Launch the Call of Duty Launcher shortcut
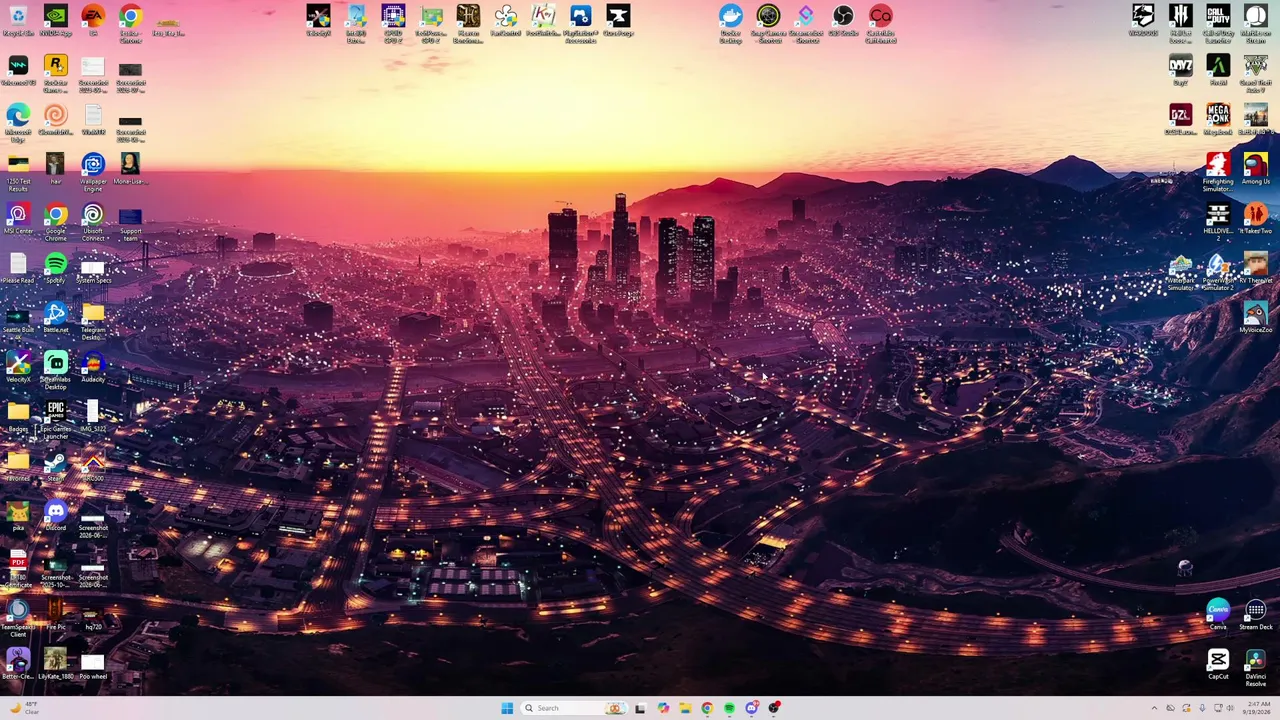The width and height of the screenshot is (1280, 720). click(x=1218, y=24)
